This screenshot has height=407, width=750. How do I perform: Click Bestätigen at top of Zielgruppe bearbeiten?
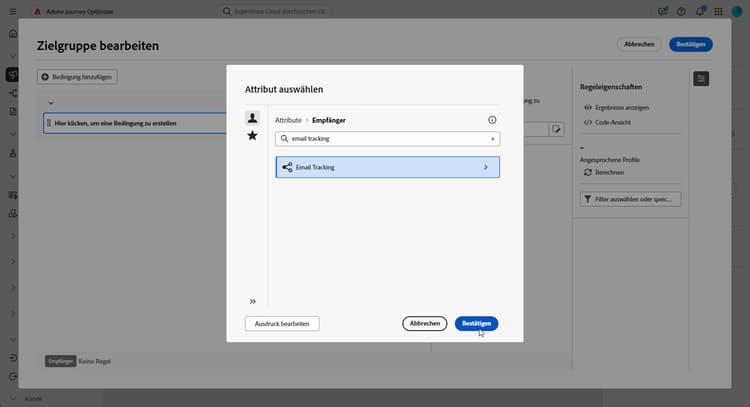point(691,44)
